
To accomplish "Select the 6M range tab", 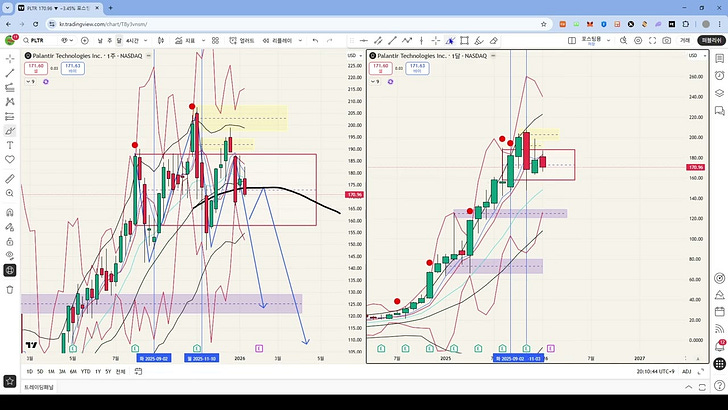I will (73, 371).
